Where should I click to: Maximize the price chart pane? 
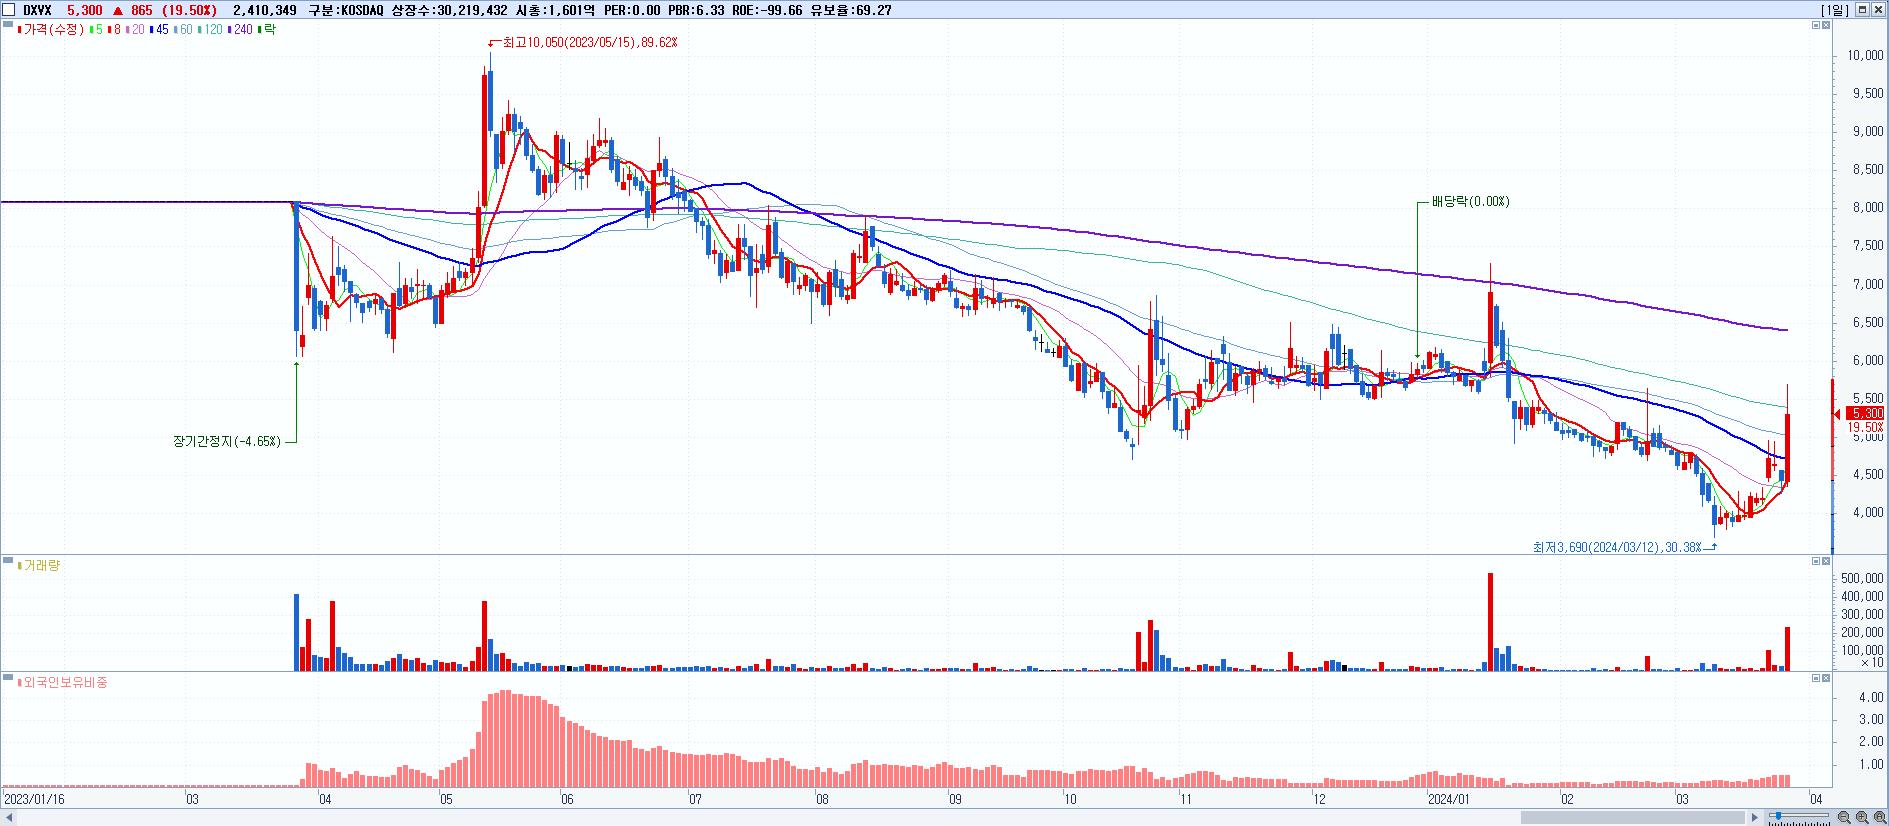[1816, 25]
